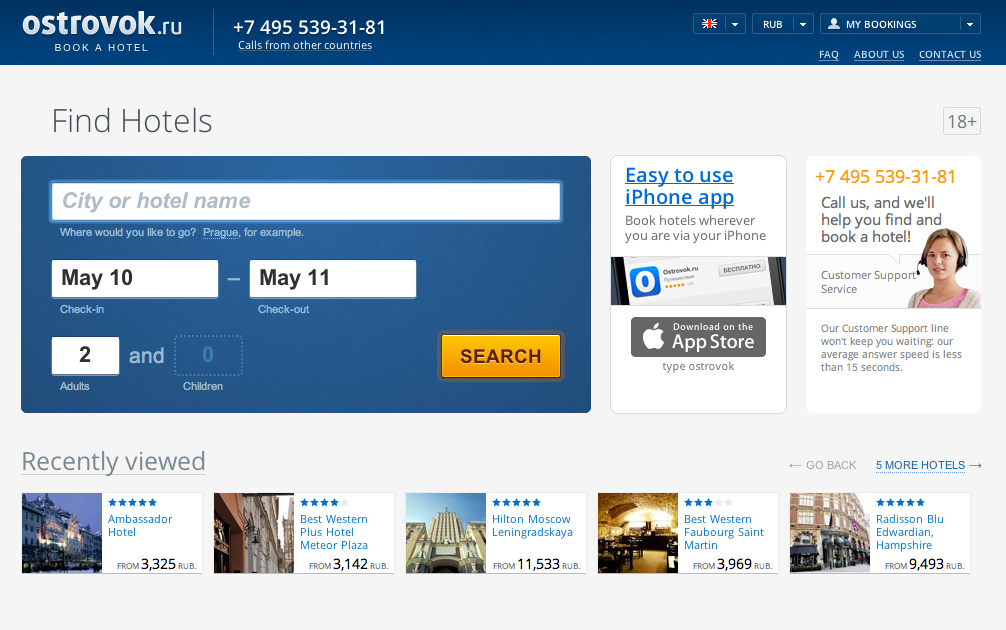Focus the City or hotel name field
Viewport: 1006px width, 630px height.
pos(306,201)
